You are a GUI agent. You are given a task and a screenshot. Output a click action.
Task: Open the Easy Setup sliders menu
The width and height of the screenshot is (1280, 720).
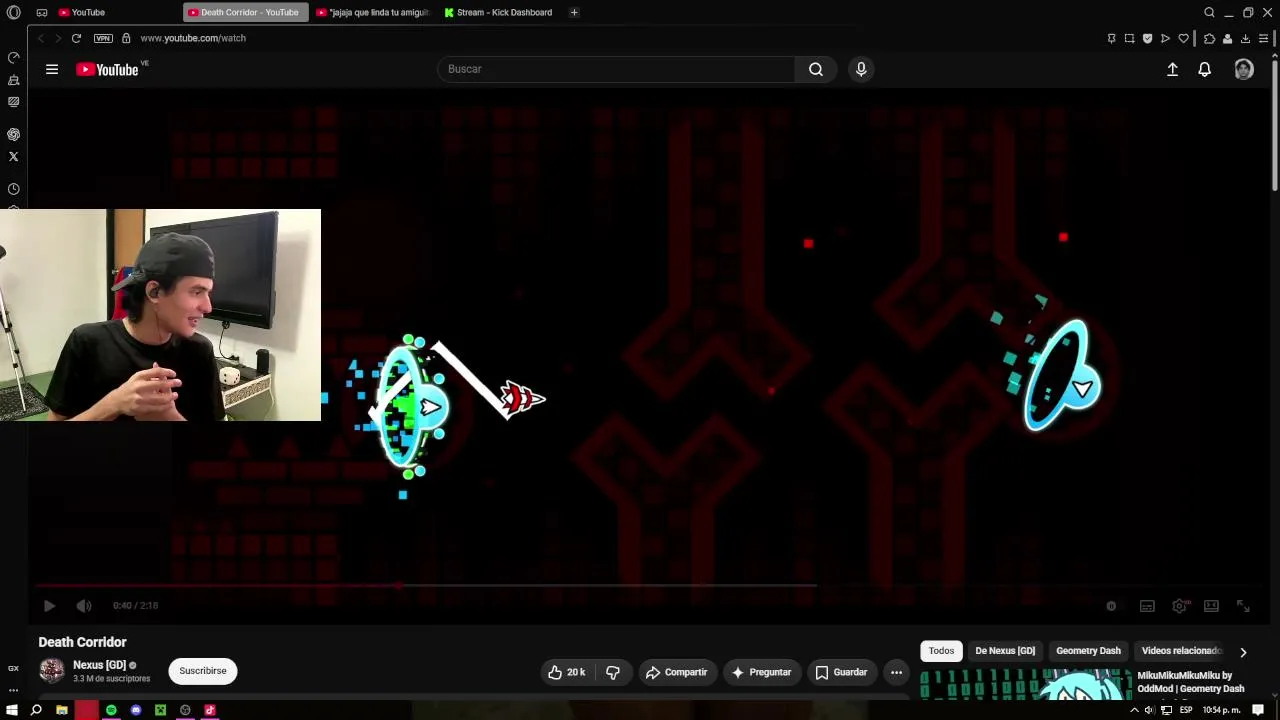1263,38
